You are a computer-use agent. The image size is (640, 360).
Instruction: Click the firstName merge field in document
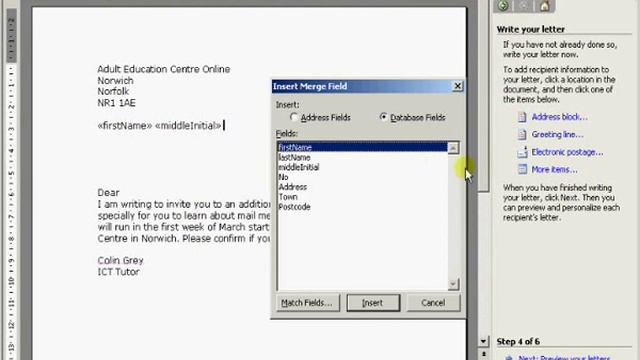(x=124, y=126)
